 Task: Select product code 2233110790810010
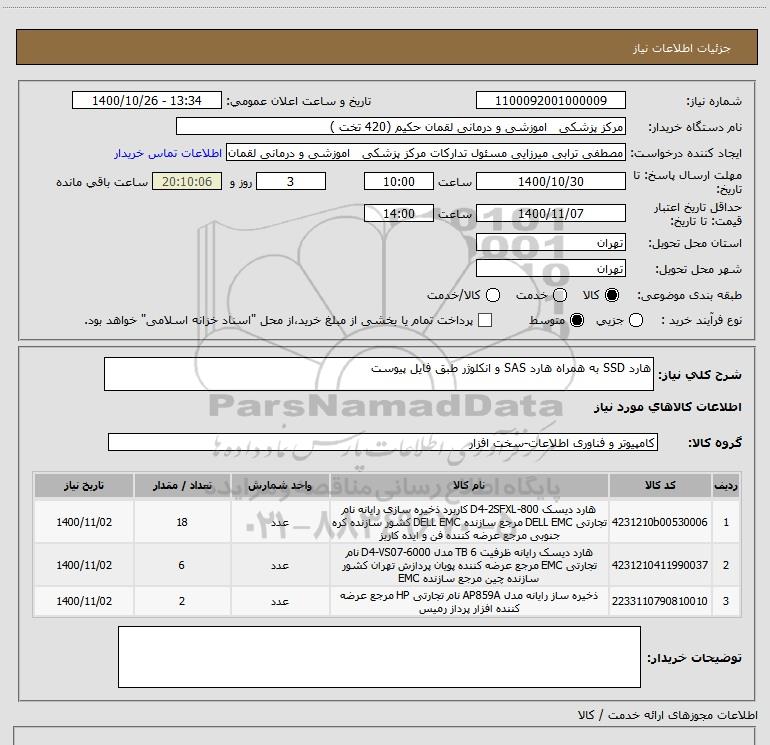[660, 601]
